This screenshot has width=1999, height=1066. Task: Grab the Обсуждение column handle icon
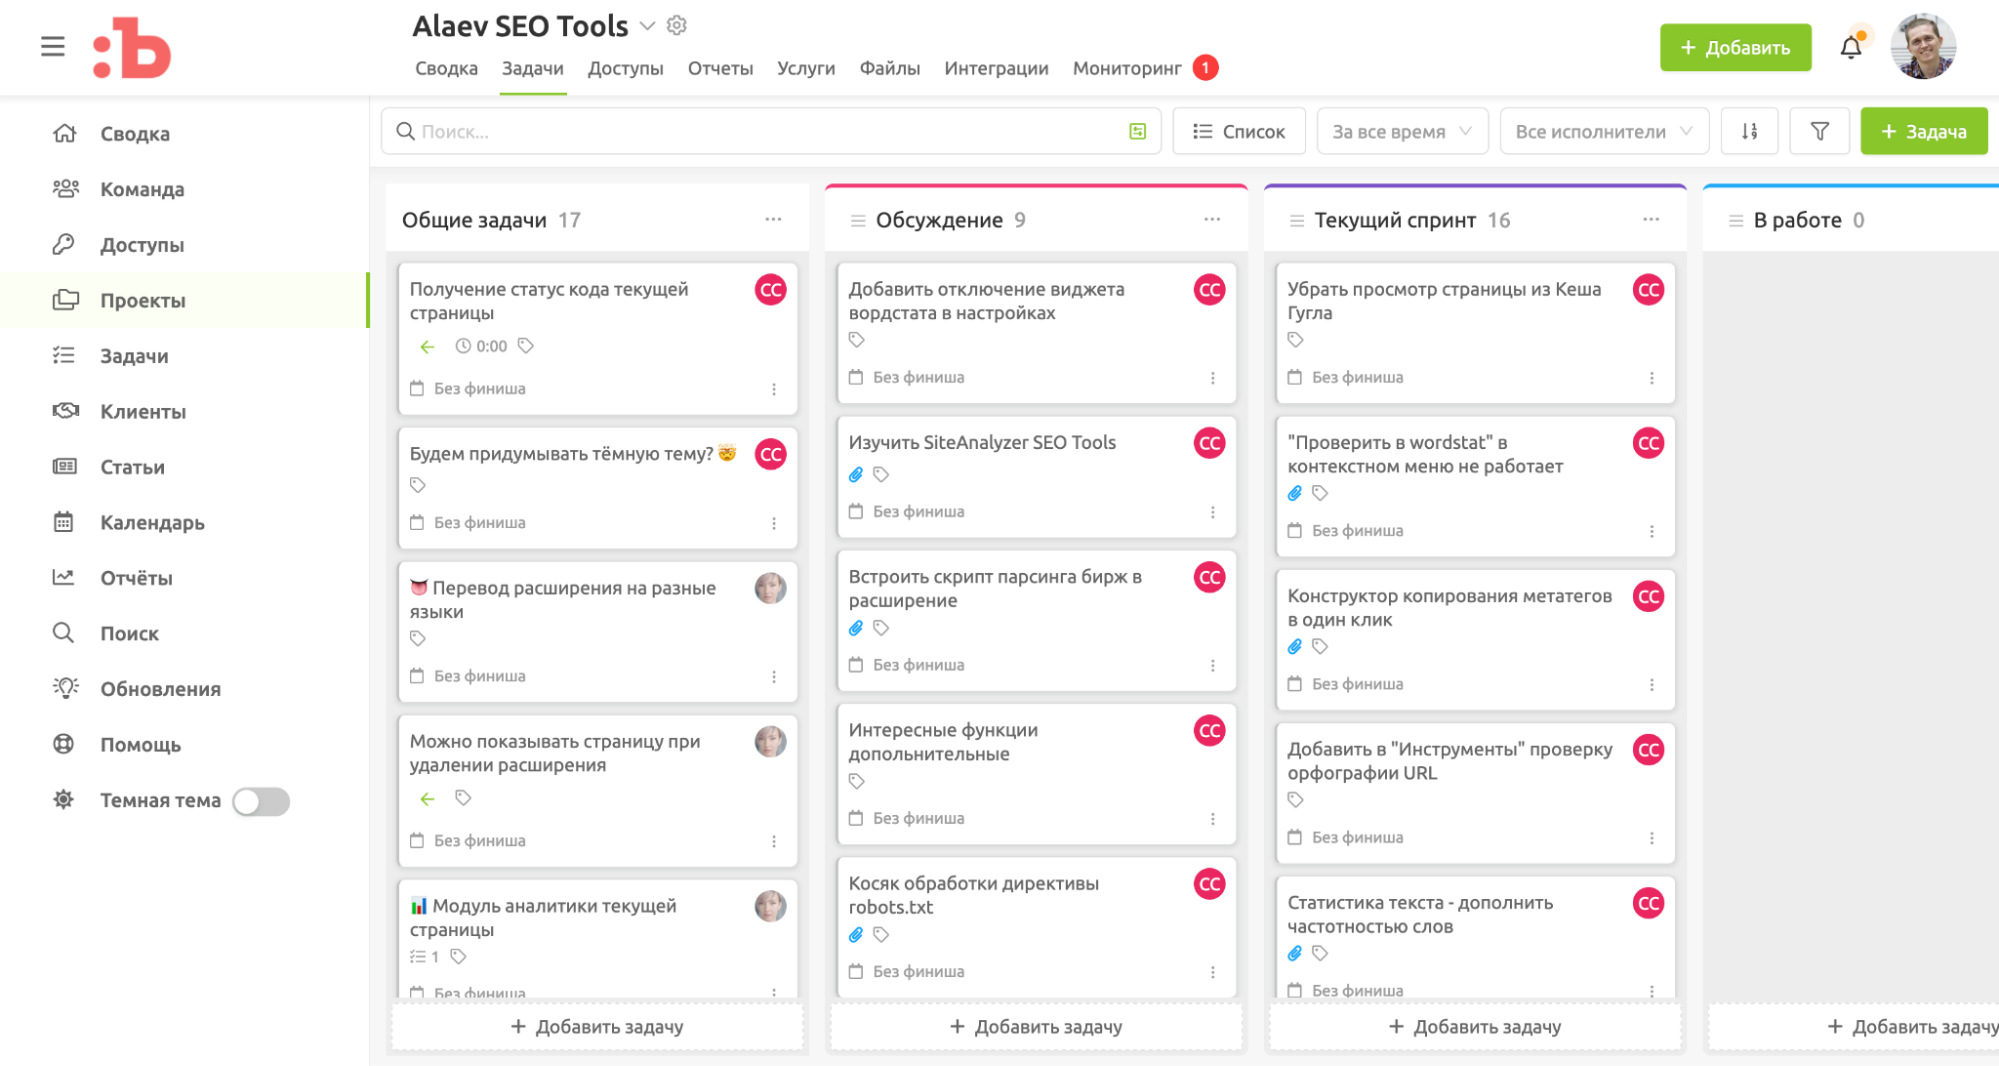click(x=858, y=221)
